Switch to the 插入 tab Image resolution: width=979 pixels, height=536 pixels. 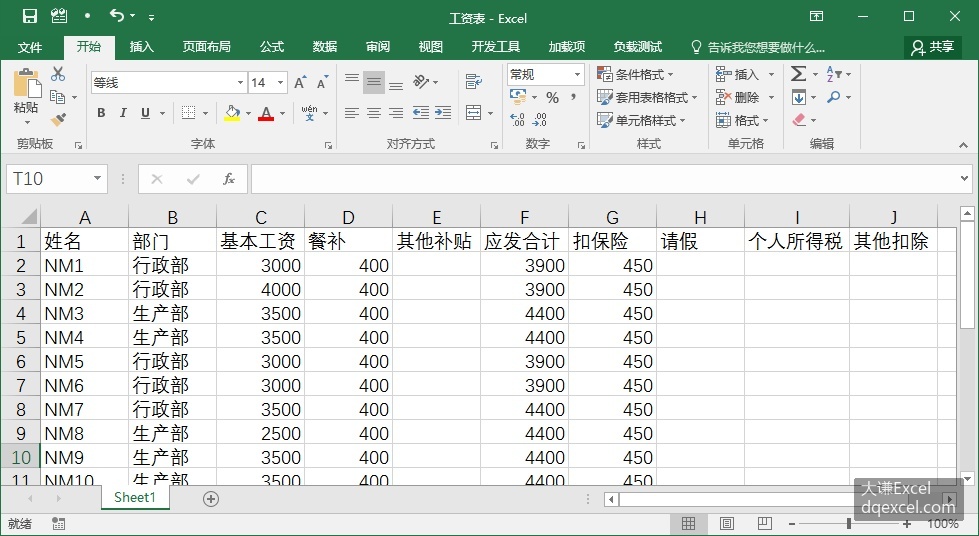tap(141, 47)
